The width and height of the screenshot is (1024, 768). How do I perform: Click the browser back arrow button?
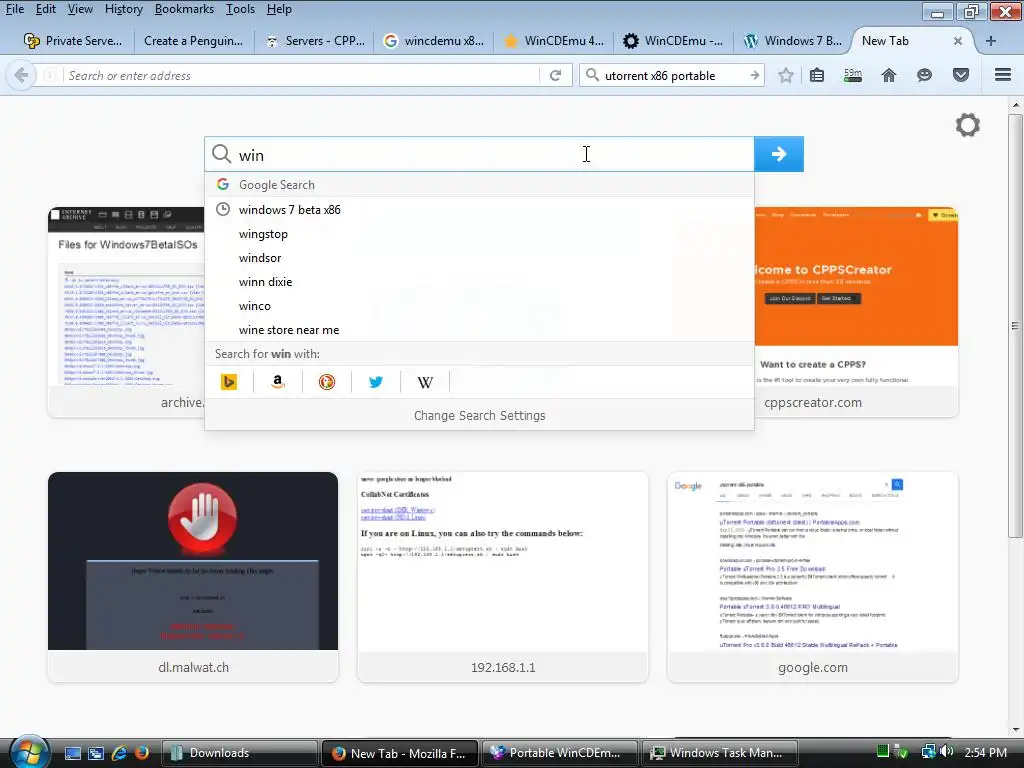point(21,75)
